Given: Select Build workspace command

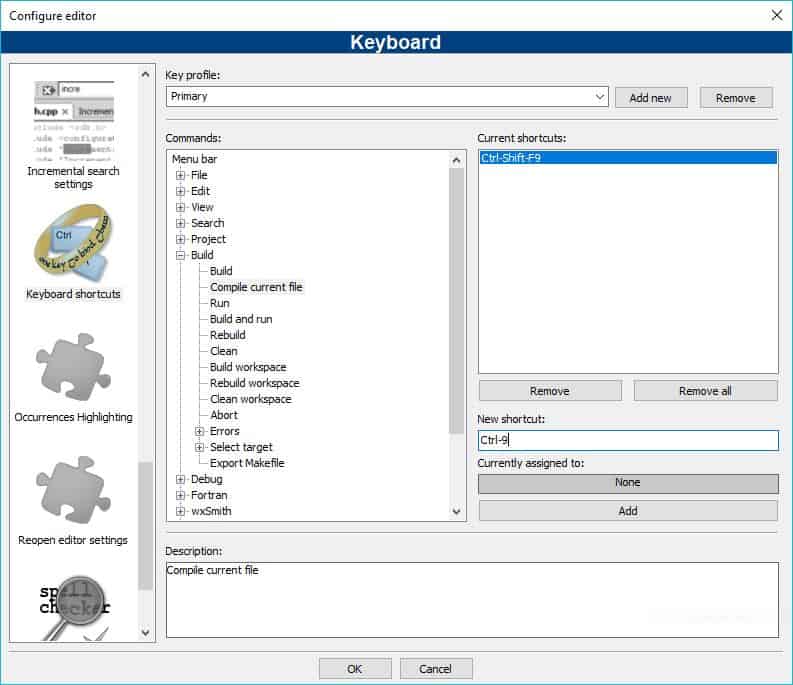Looking at the screenshot, I should pos(248,367).
